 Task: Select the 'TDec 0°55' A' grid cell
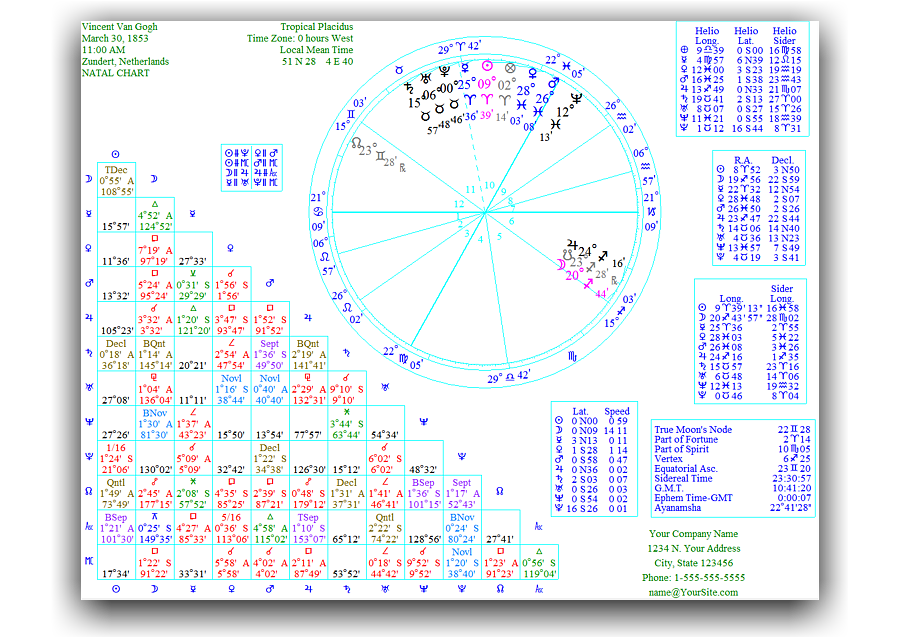(x=116, y=180)
